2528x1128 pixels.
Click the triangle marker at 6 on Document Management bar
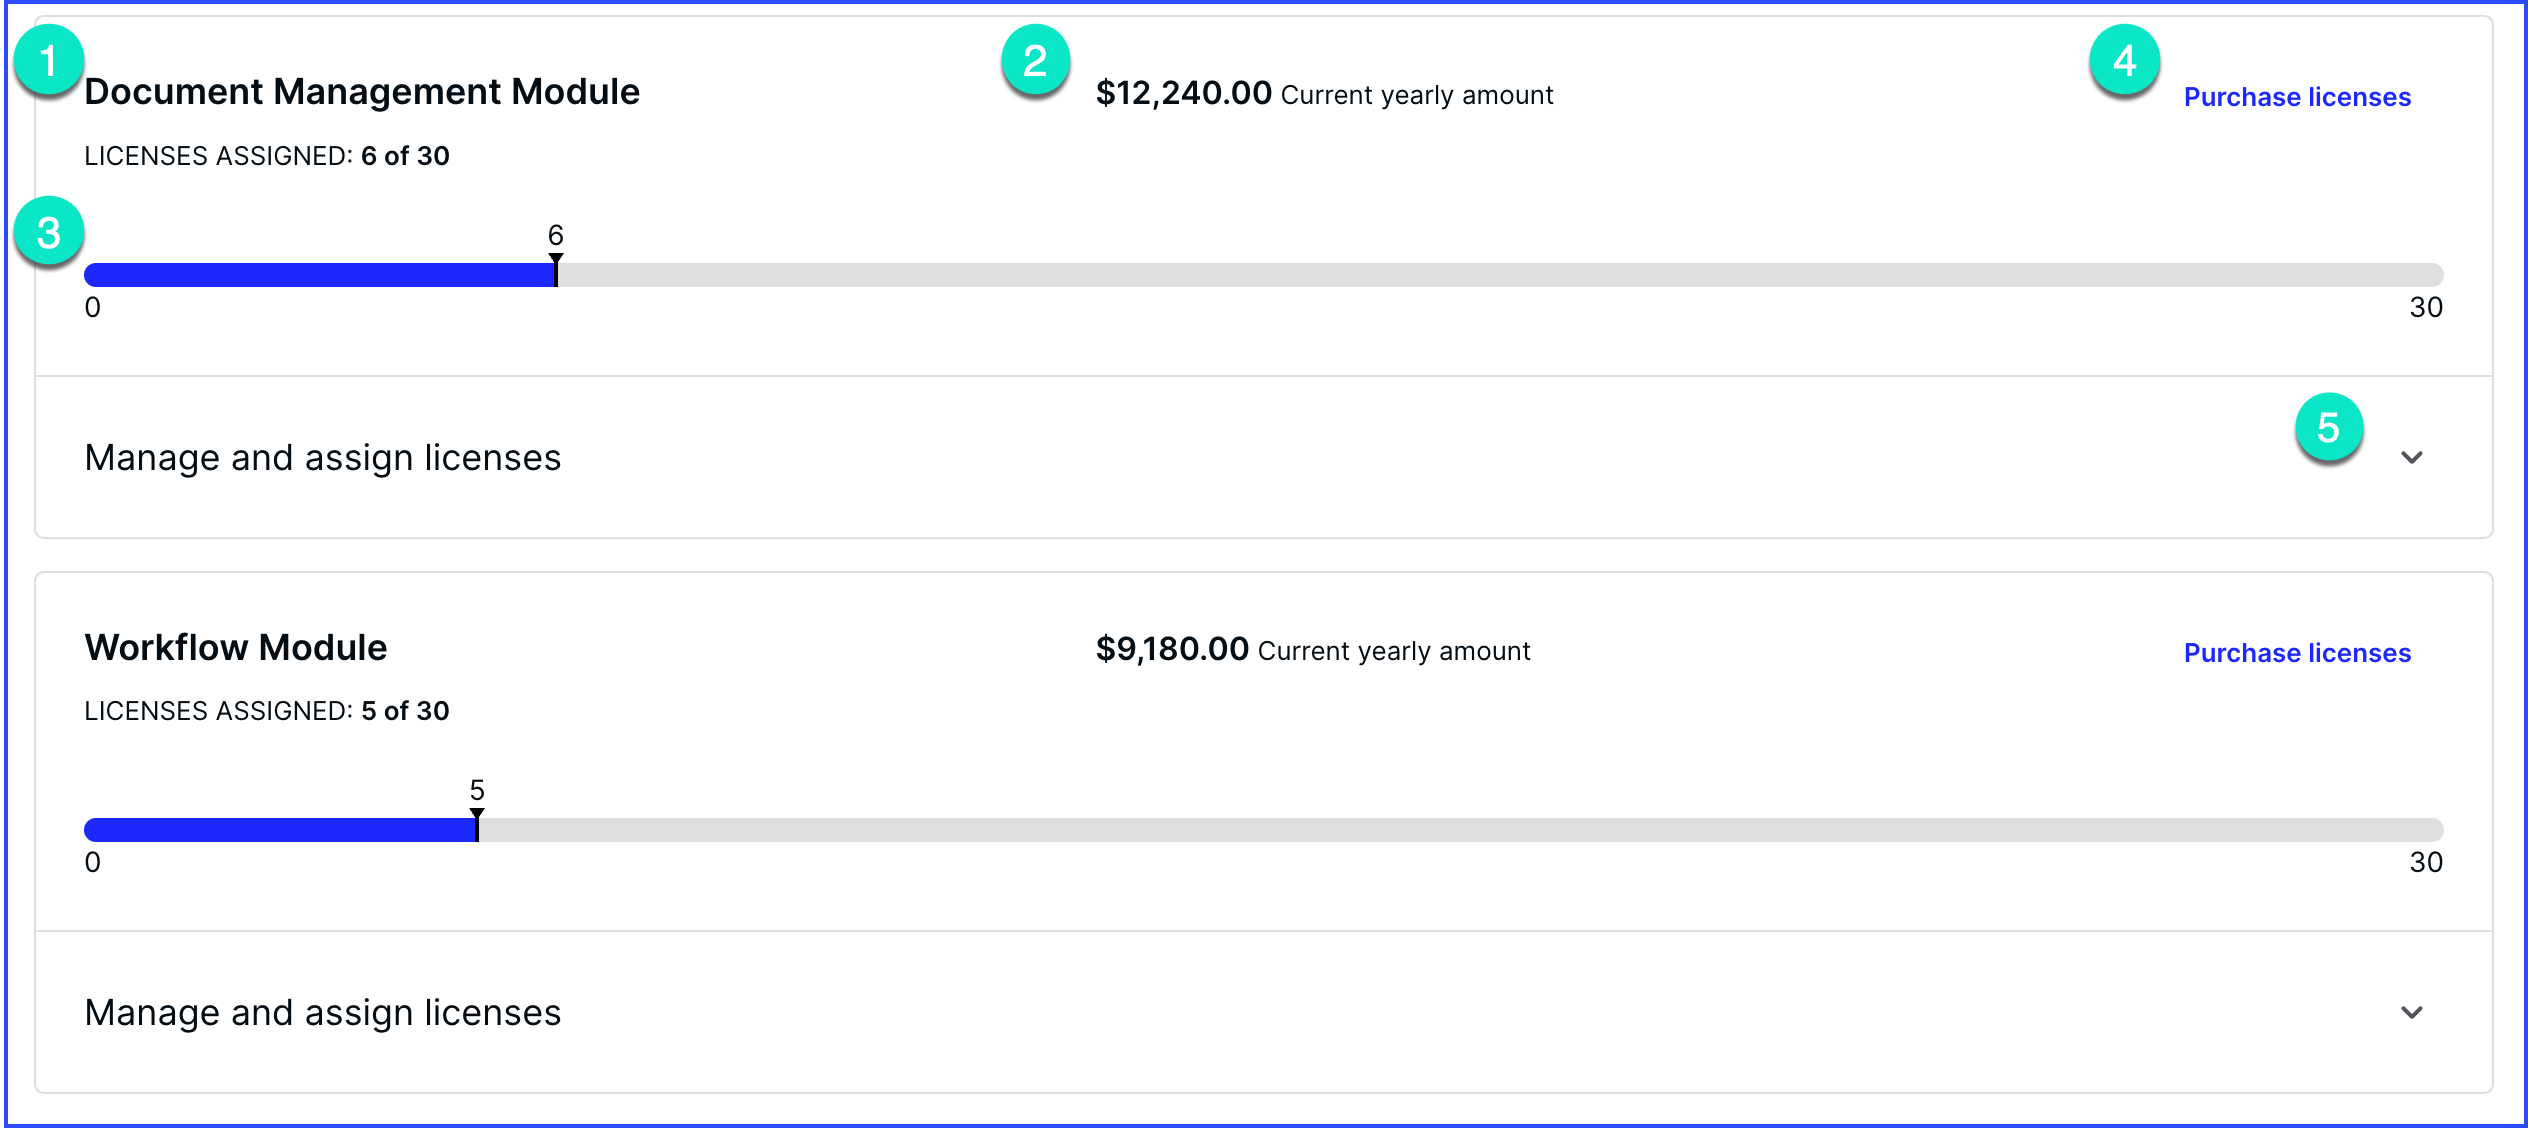556,260
